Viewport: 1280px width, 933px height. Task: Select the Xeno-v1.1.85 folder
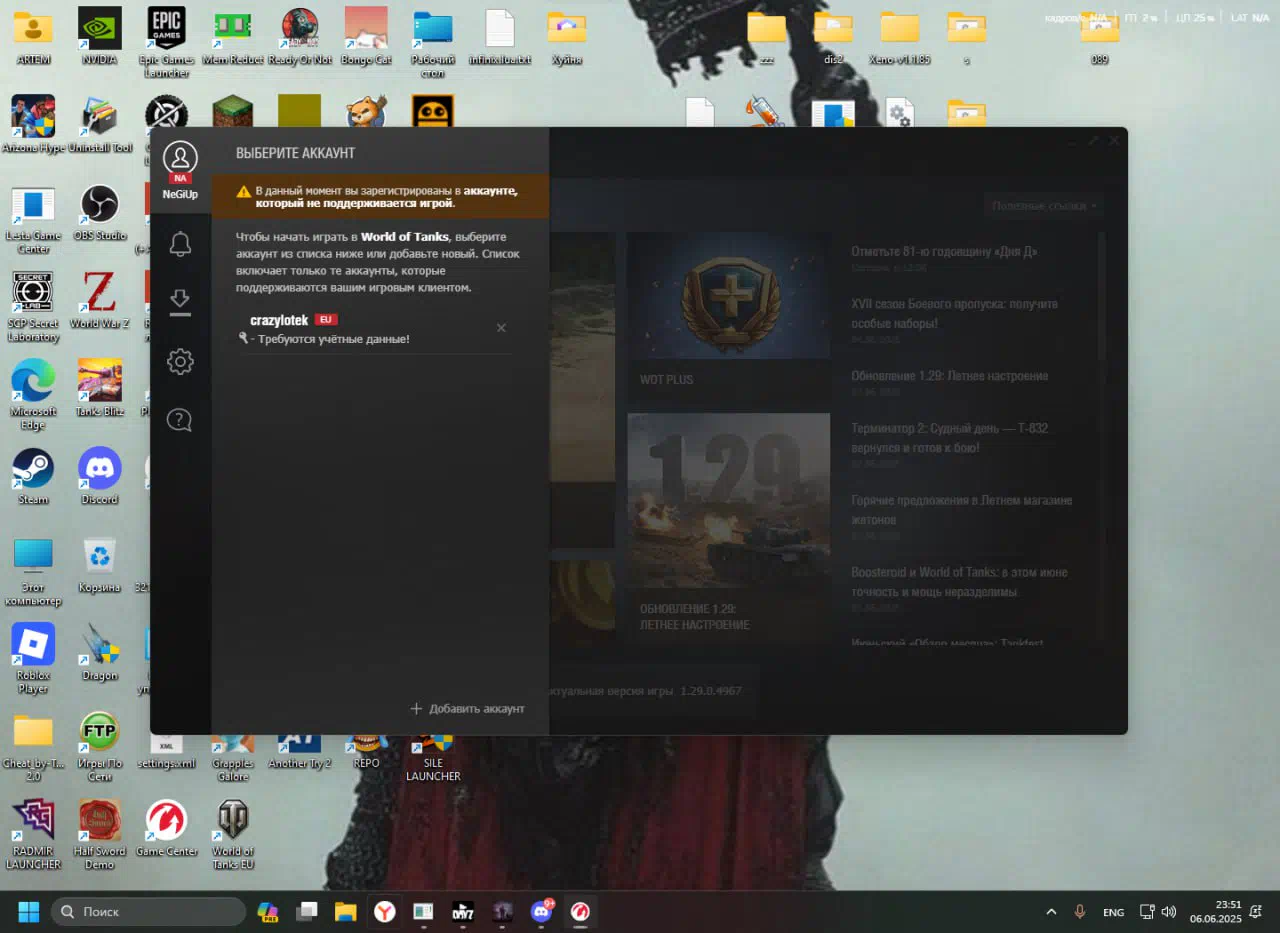point(900,38)
